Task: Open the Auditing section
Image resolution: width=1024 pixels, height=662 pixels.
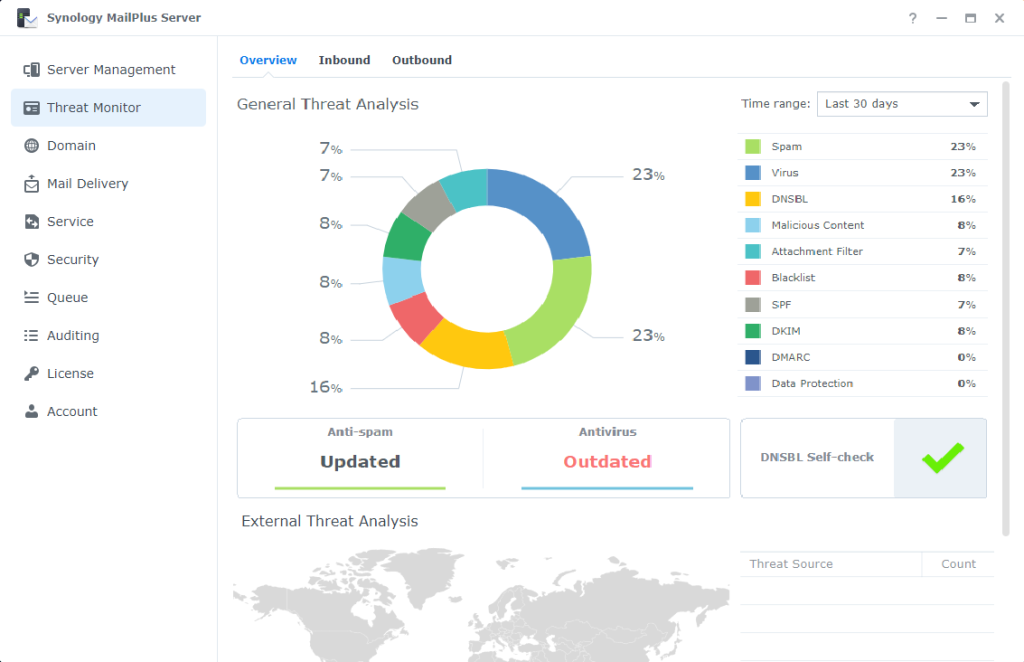Action: (108, 335)
